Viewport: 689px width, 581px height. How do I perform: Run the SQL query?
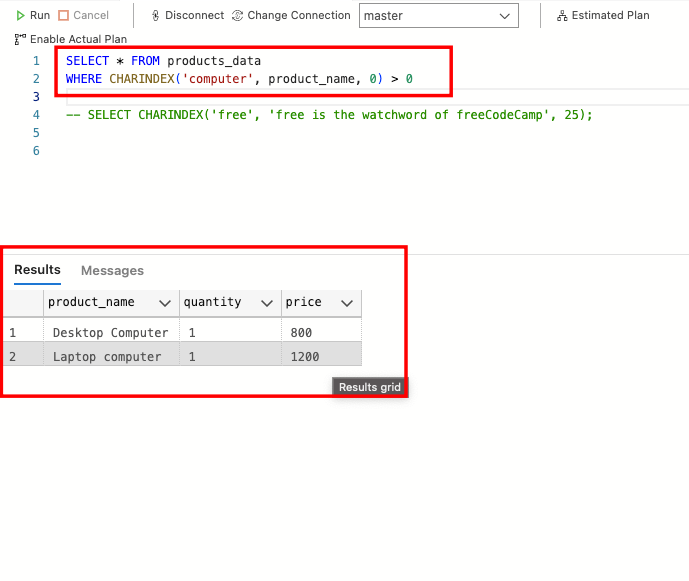tap(32, 15)
